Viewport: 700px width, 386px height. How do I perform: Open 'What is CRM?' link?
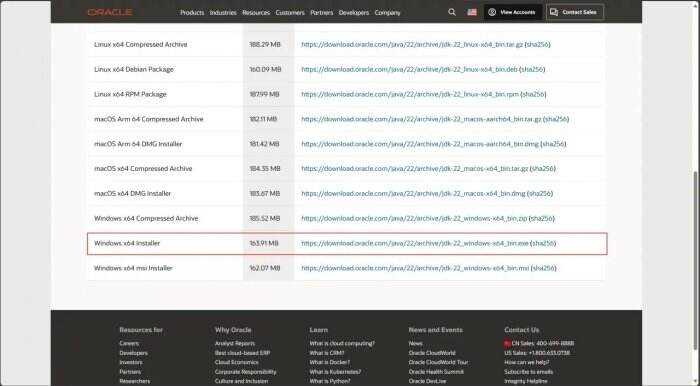pyautogui.click(x=327, y=353)
